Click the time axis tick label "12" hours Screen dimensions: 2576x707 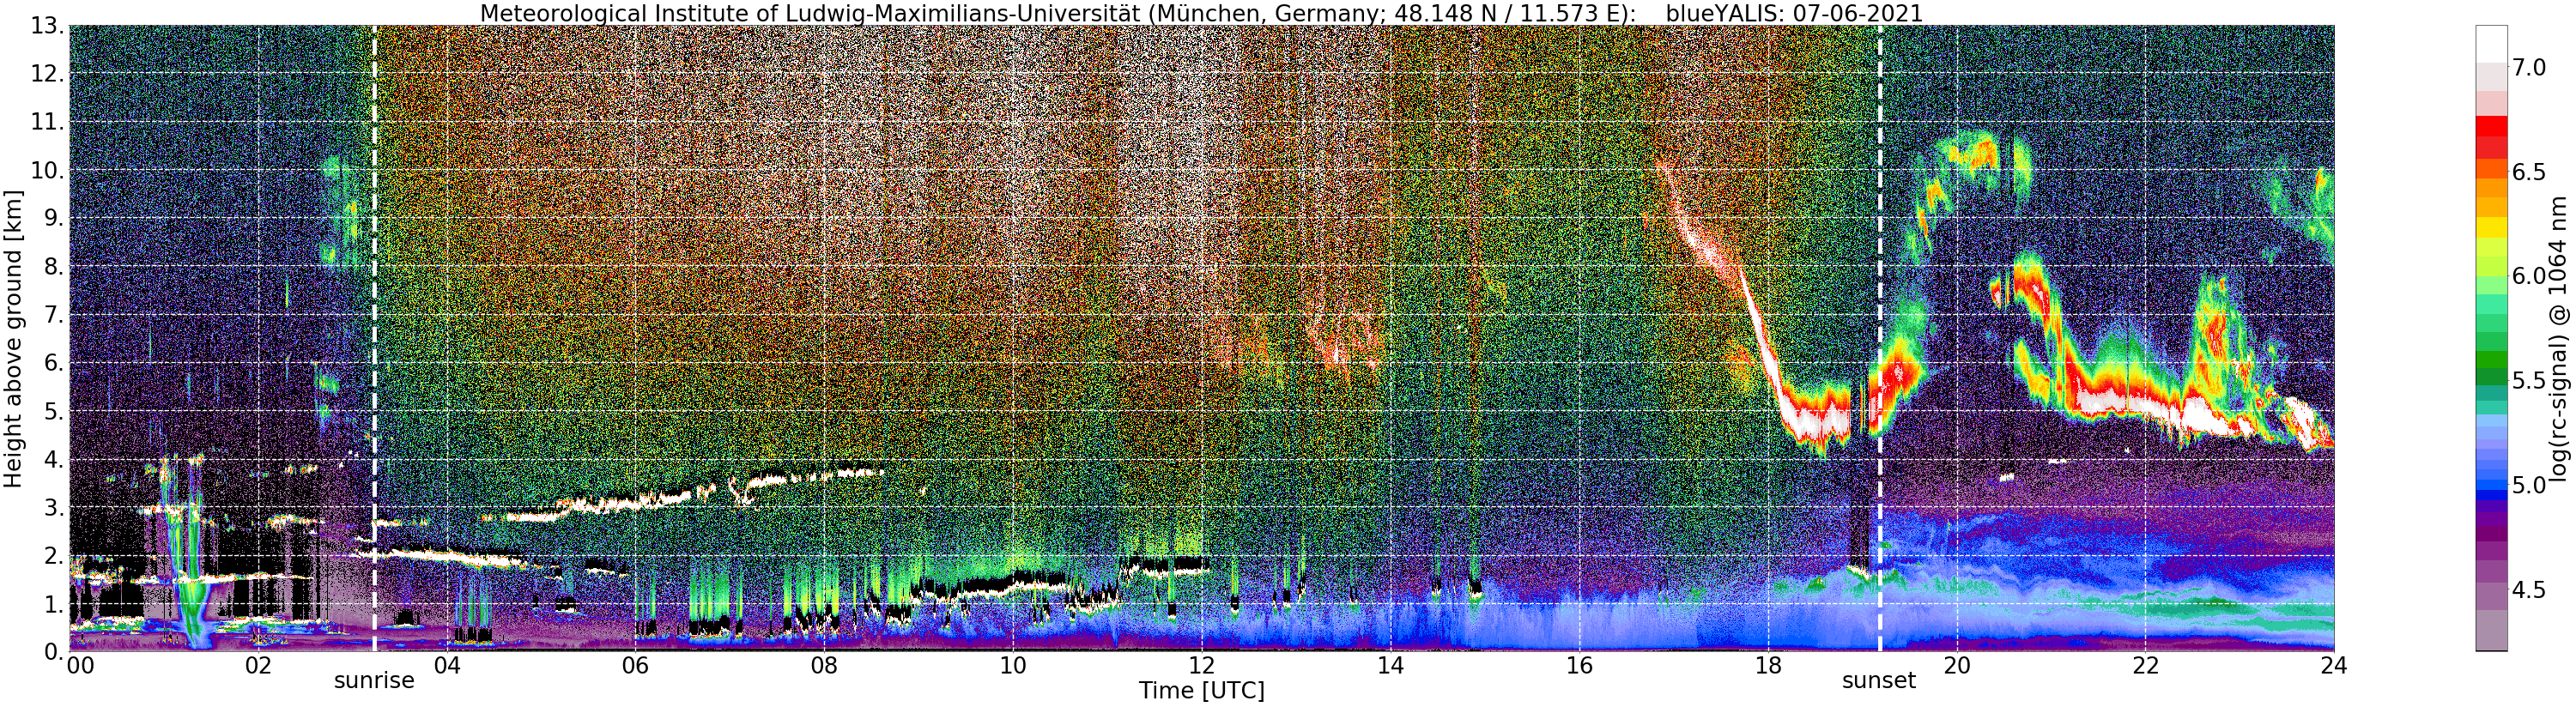1201,665
